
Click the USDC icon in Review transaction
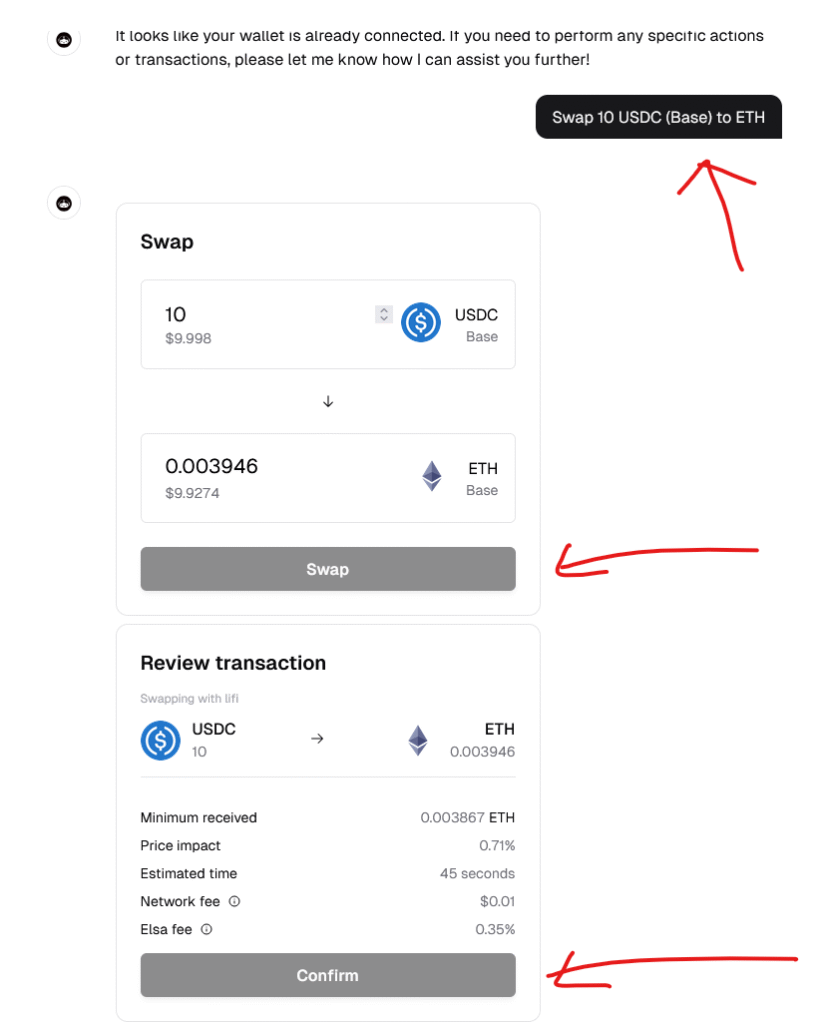(160, 740)
